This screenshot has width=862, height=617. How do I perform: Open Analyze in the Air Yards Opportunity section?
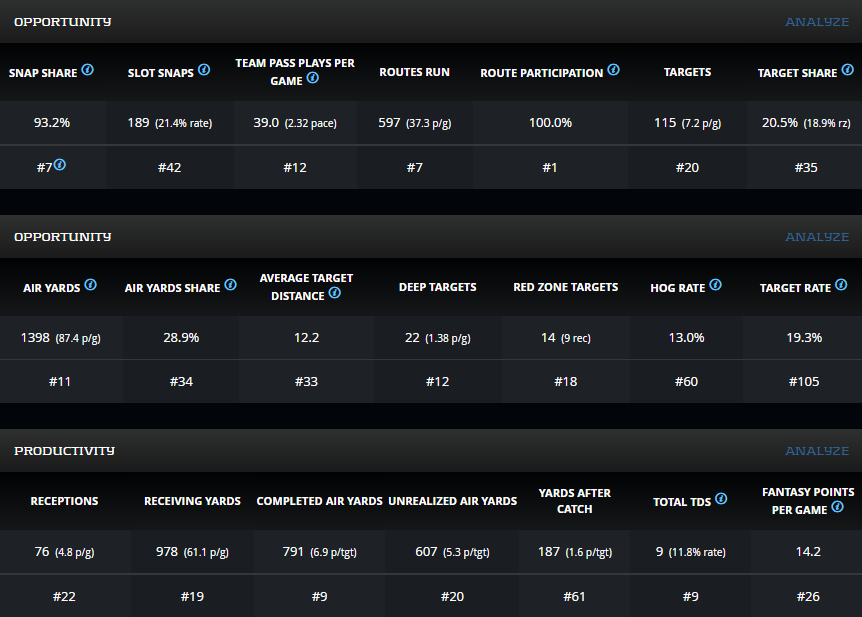pyautogui.click(x=817, y=237)
